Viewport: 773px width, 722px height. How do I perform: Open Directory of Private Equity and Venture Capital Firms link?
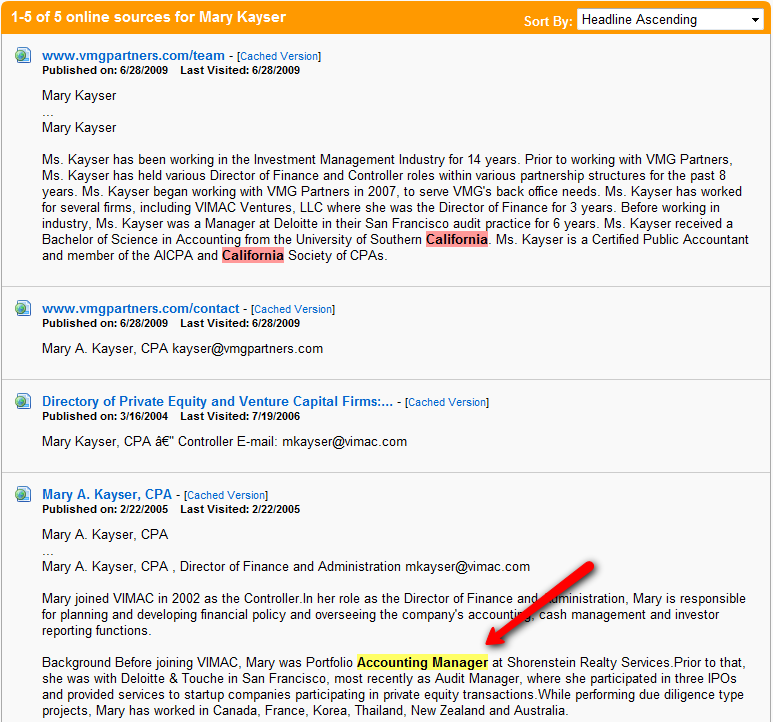[217, 402]
